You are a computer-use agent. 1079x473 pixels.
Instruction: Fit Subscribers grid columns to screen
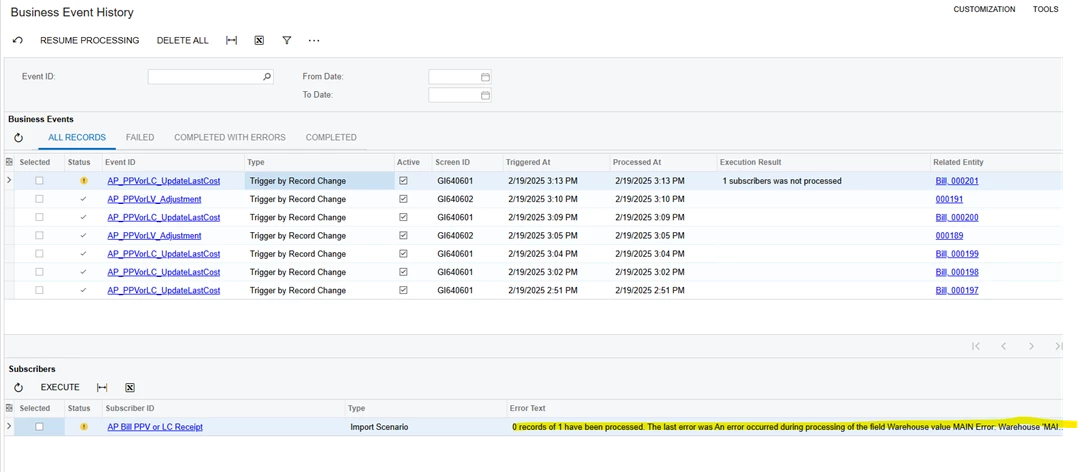click(x=102, y=388)
